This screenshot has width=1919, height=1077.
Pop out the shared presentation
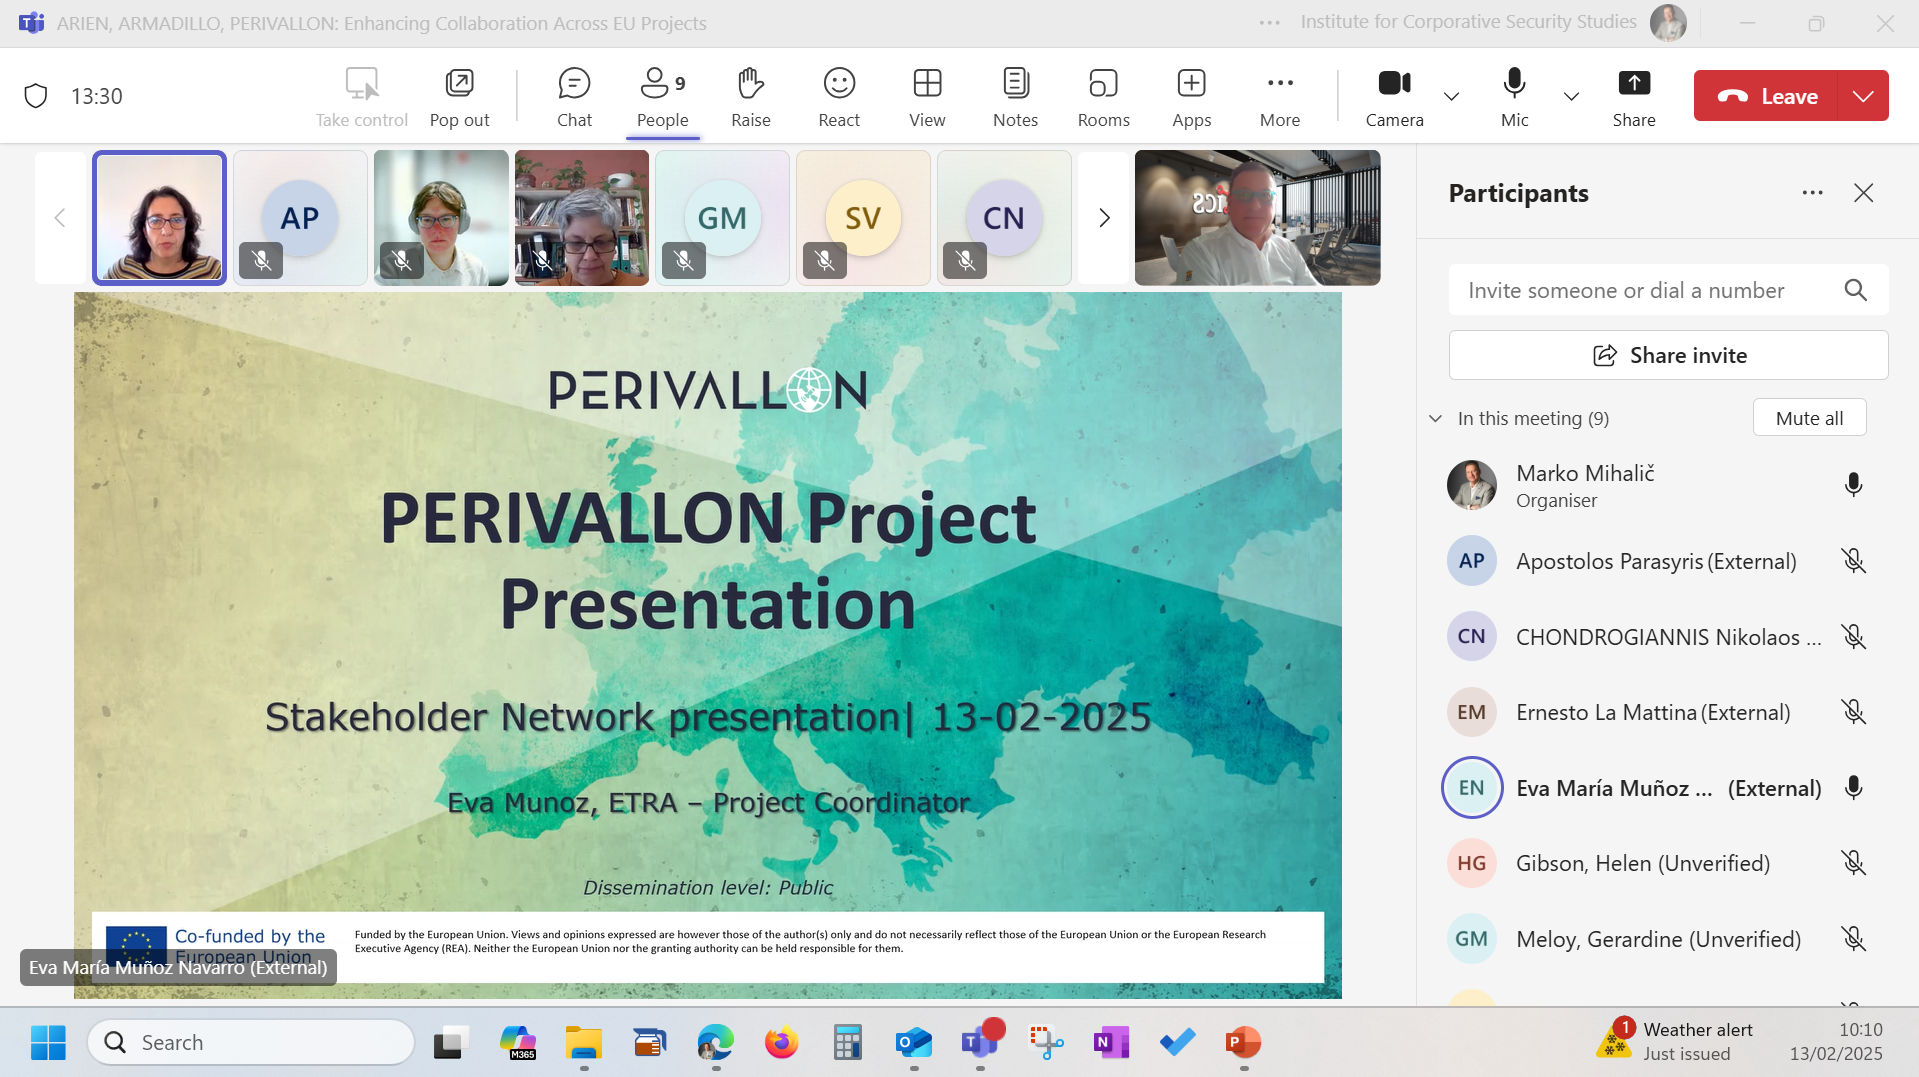coord(459,96)
